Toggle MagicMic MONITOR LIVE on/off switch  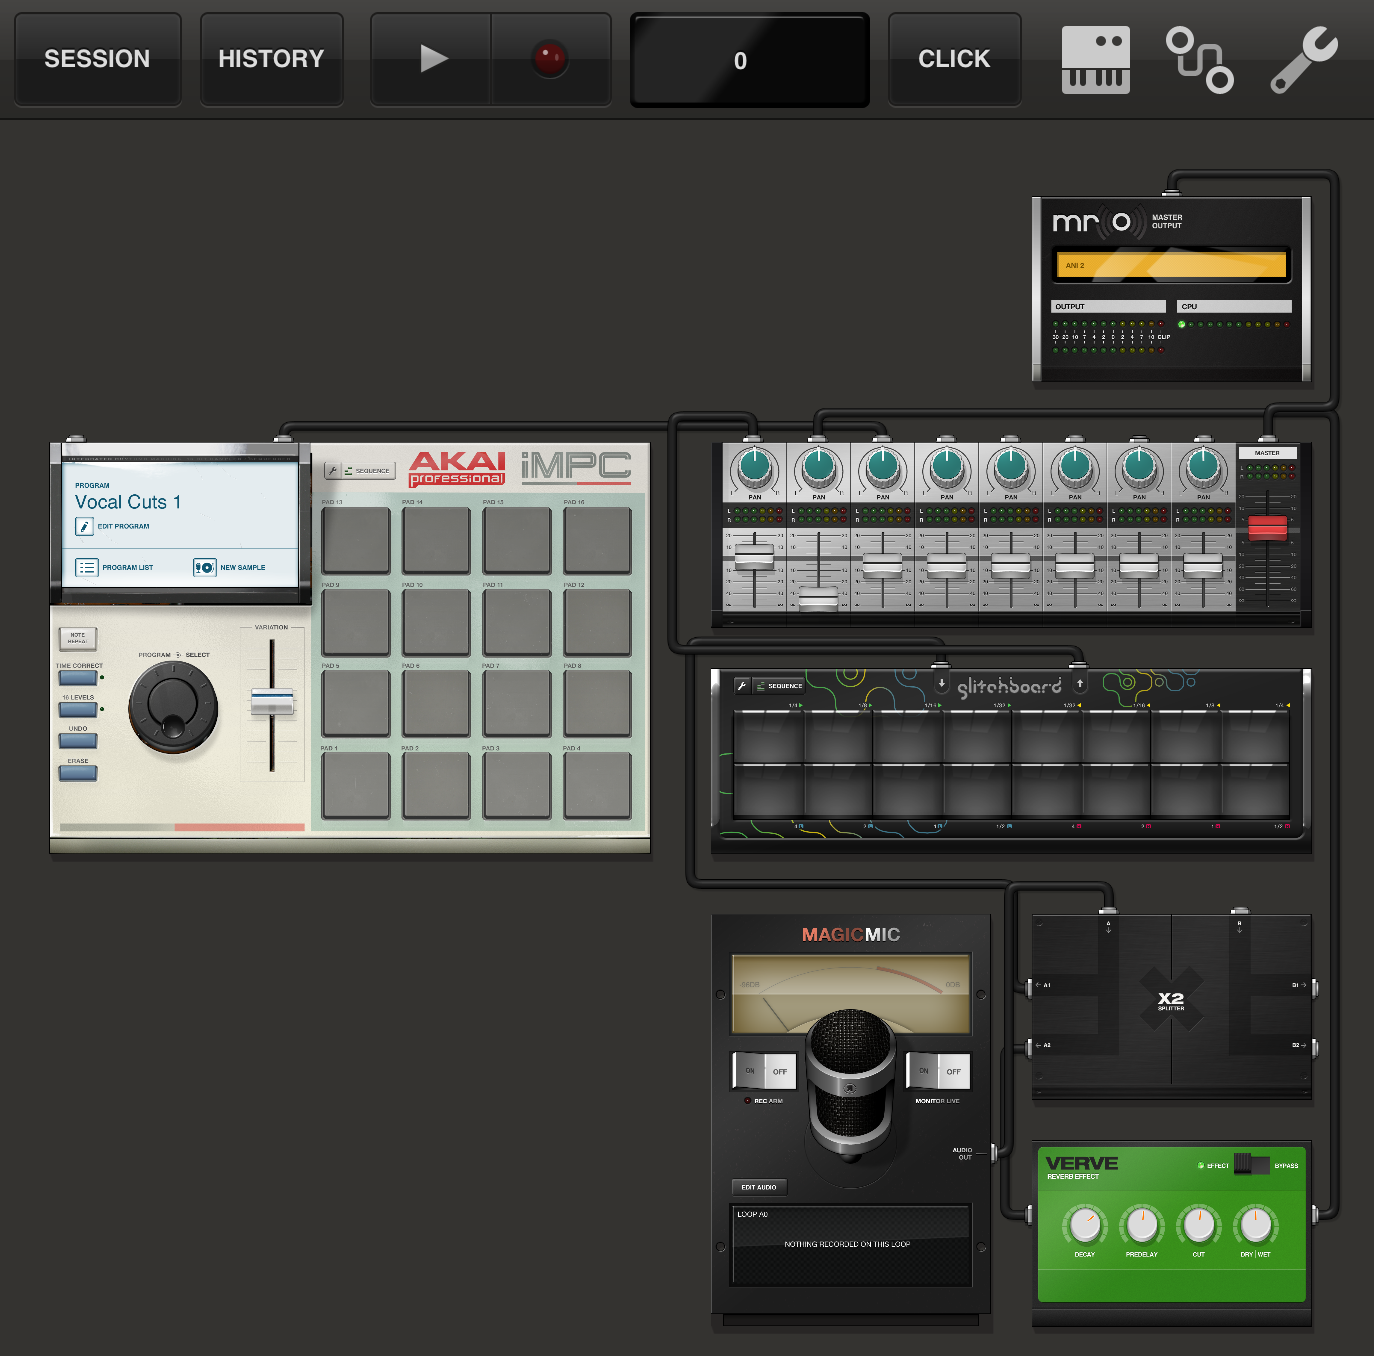[939, 1071]
